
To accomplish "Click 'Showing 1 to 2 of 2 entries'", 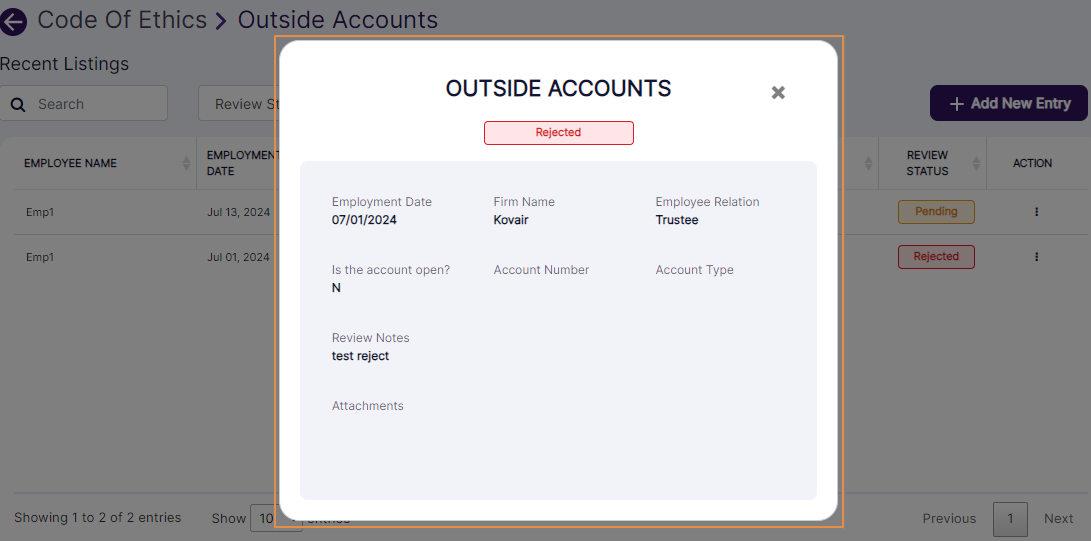I will coord(97,517).
